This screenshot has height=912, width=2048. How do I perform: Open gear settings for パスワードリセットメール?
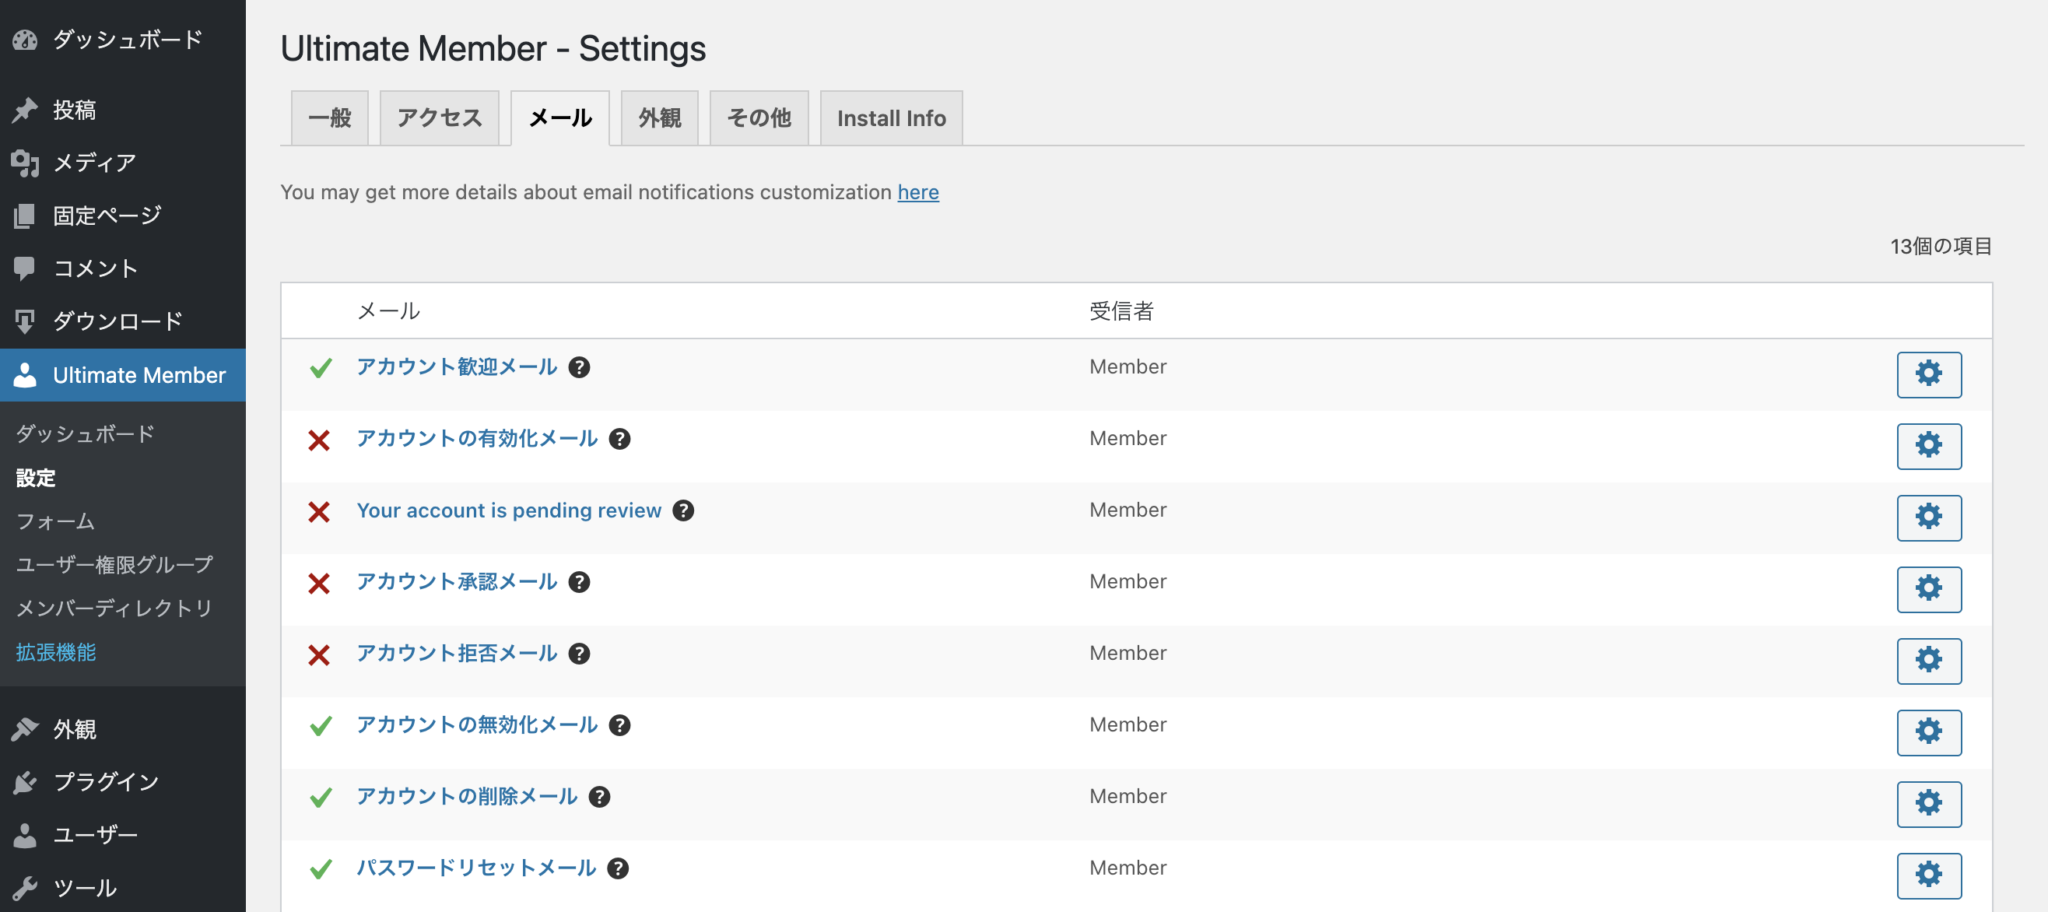coord(1928,875)
